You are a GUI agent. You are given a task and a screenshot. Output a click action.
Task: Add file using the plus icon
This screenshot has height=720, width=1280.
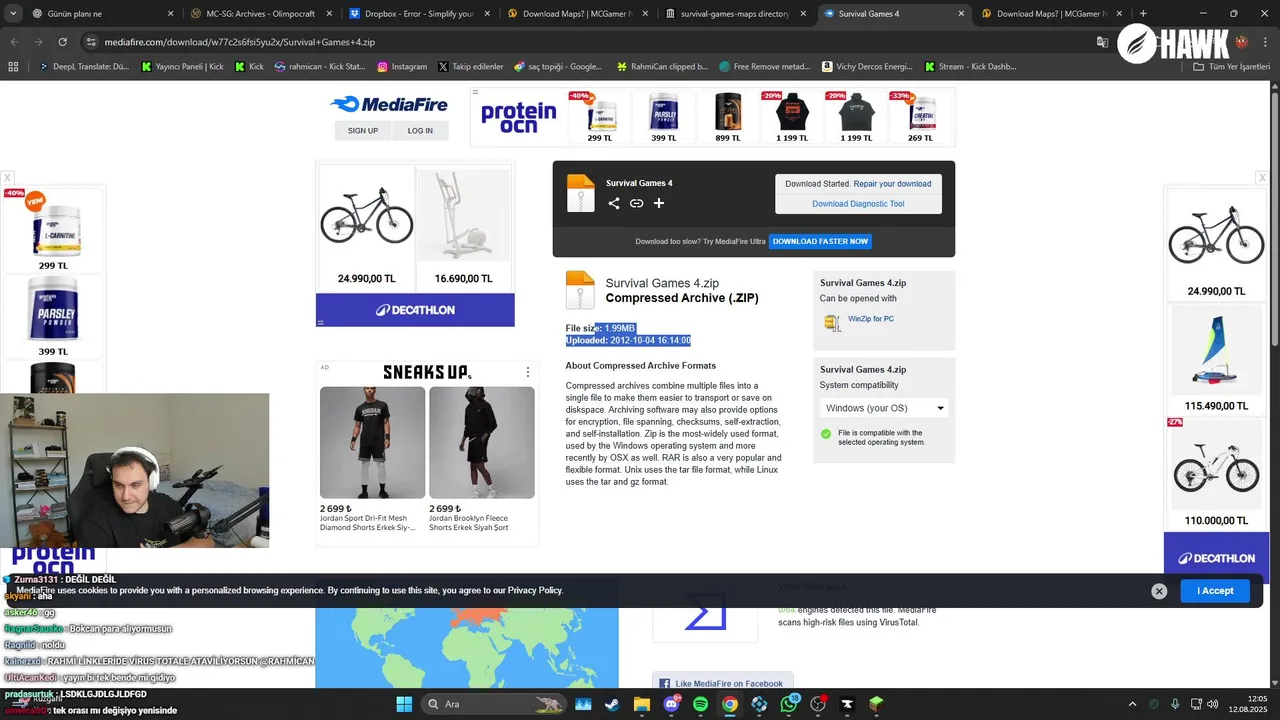coord(659,203)
